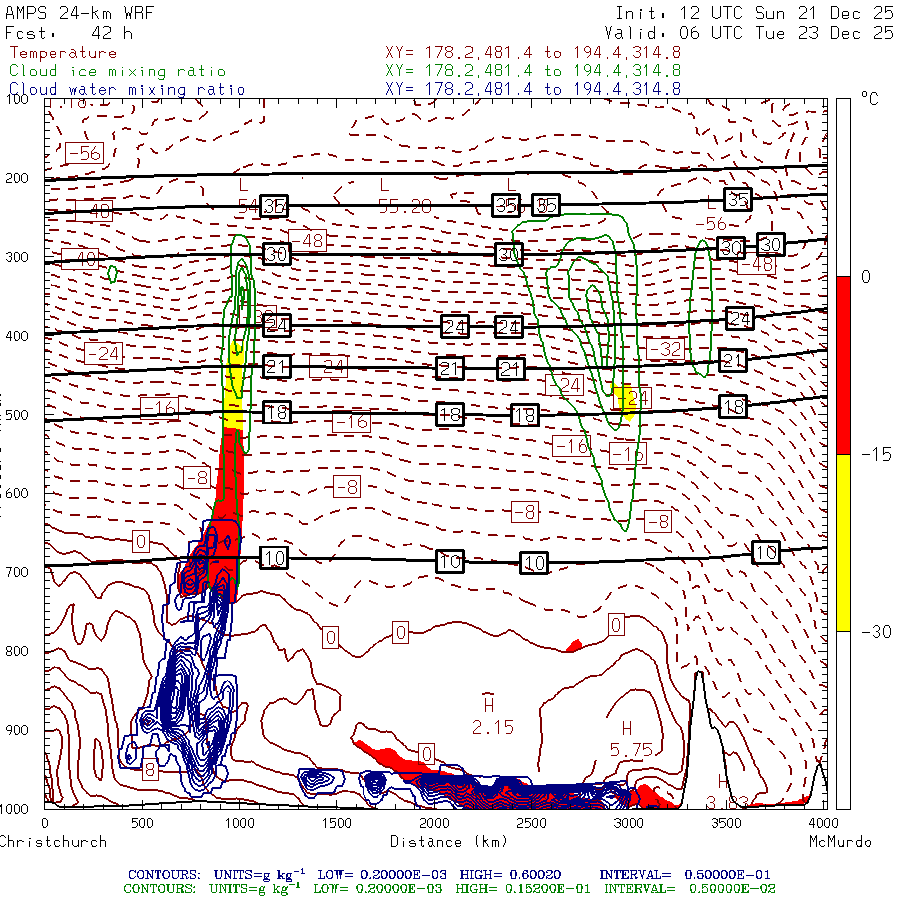Click the 800 hPa pressure axis tick

tap(17, 651)
